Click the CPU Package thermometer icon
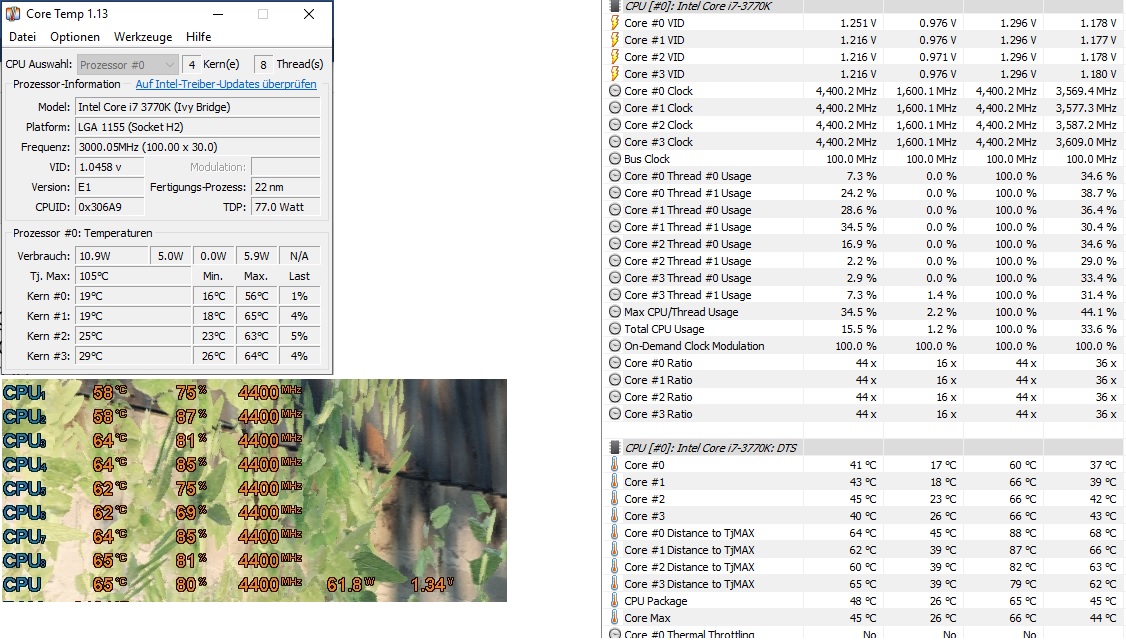This screenshot has height=643, width=1126. 615,601
